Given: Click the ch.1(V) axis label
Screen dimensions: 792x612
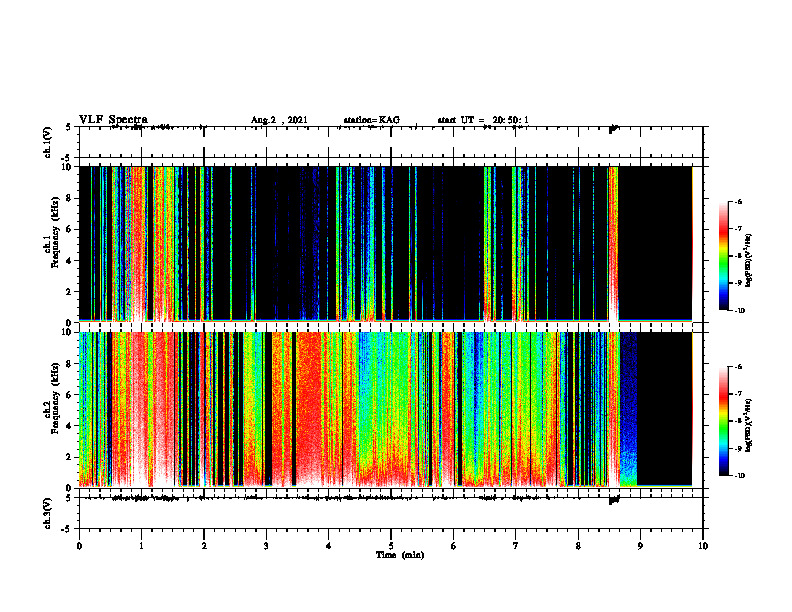Looking at the screenshot, I should click(48, 142).
